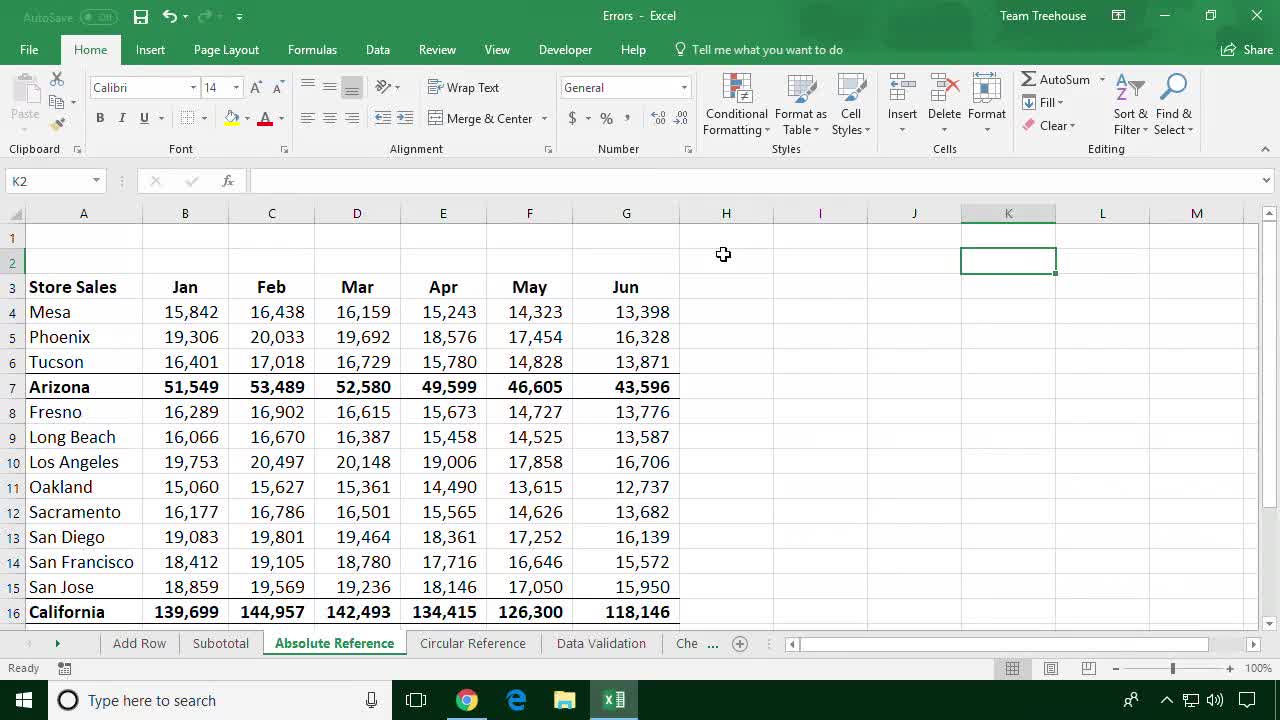This screenshot has height=720, width=1280.
Task: Select Normal view in status bar
Action: [x=1012, y=668]
